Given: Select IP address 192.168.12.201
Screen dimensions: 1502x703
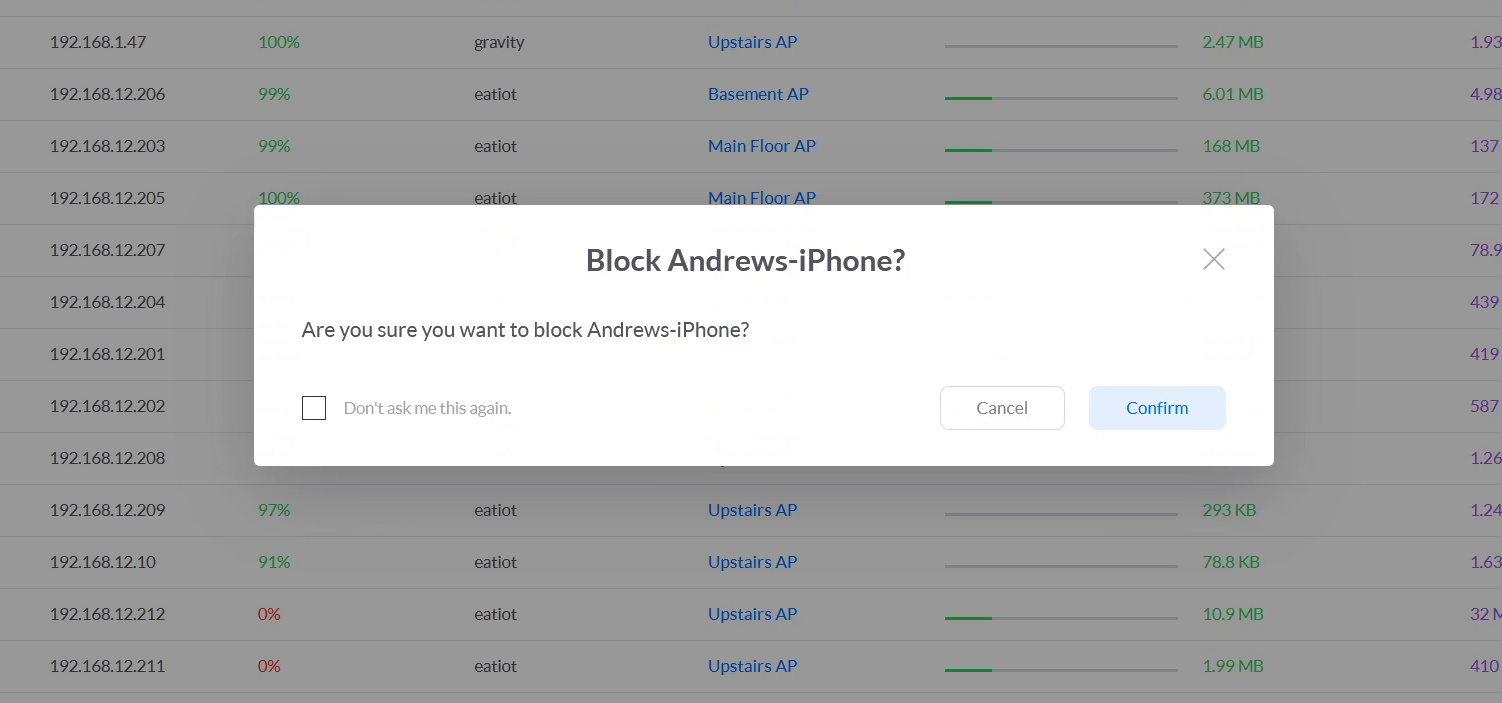Looking at the screenshot, I should tap(107, 354).
